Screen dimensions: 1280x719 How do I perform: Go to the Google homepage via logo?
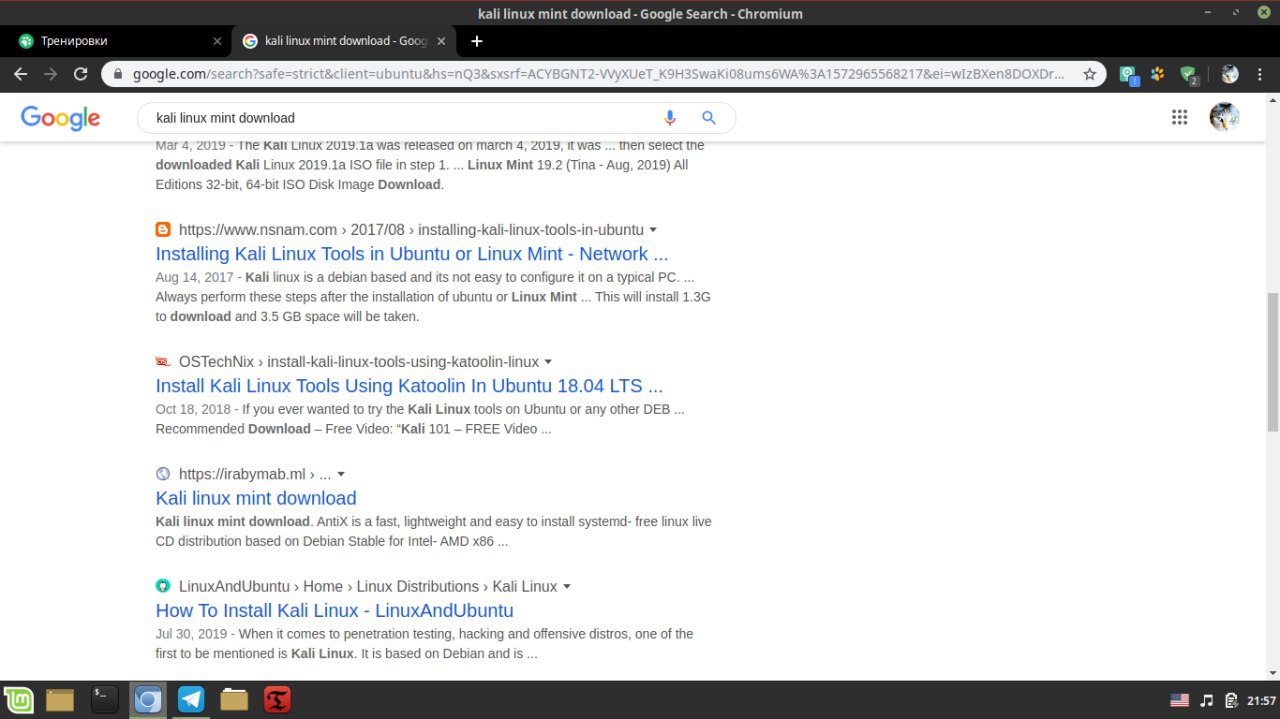pyautogui.click(x=60, y=118)
